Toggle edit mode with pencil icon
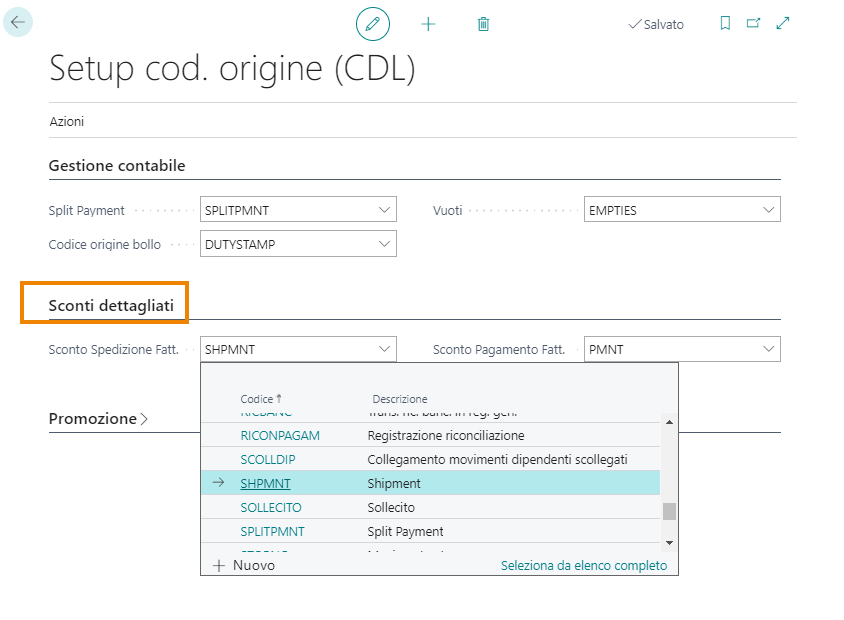844x620 pixels. (x=373, y=24)
